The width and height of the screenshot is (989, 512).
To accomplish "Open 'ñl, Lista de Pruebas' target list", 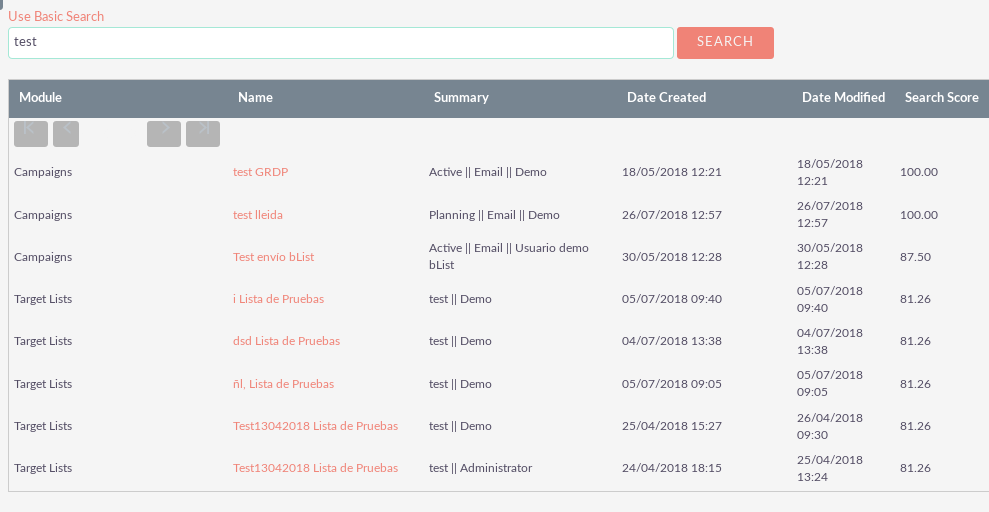I will (283, 384).
